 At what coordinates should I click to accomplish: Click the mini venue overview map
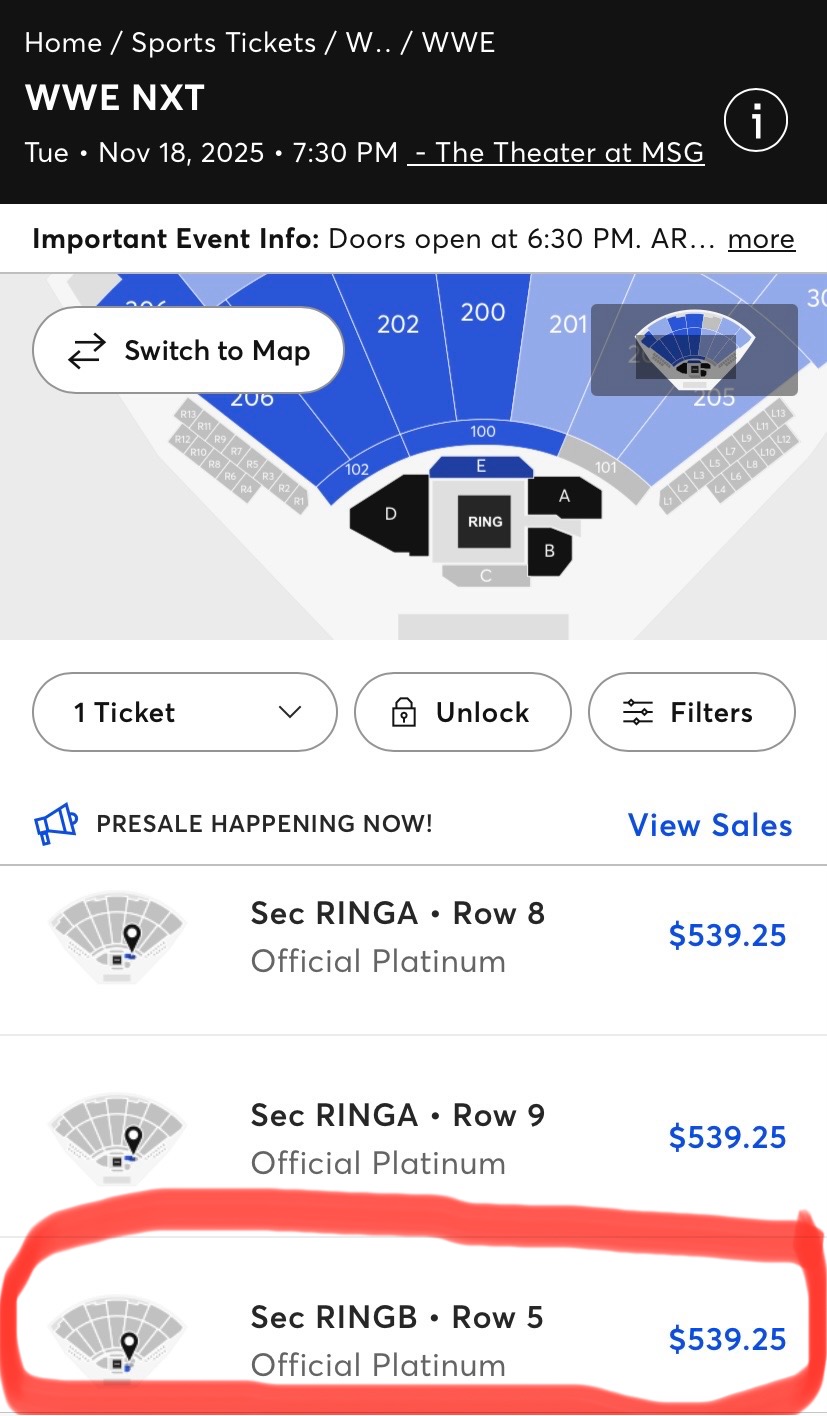[x=694, y=349]
